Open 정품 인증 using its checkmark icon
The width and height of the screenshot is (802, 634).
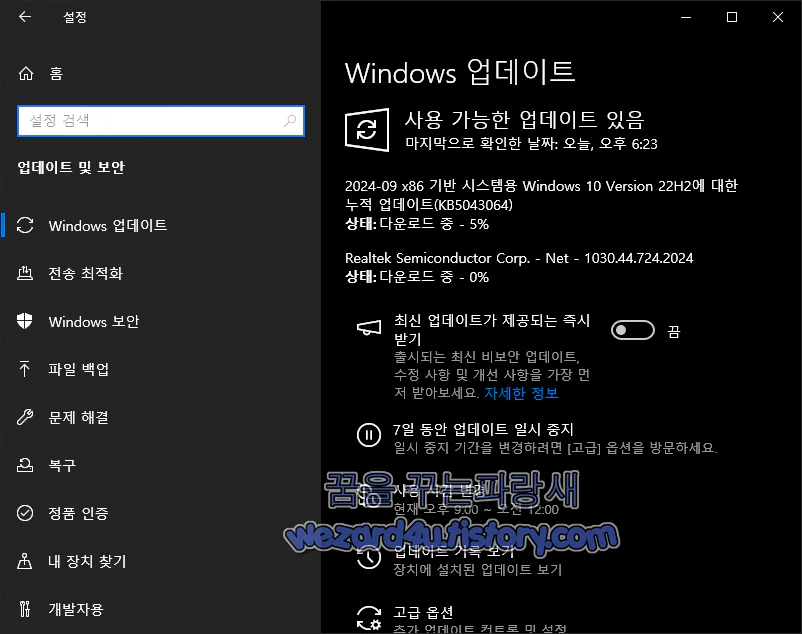tap(25, 513)
